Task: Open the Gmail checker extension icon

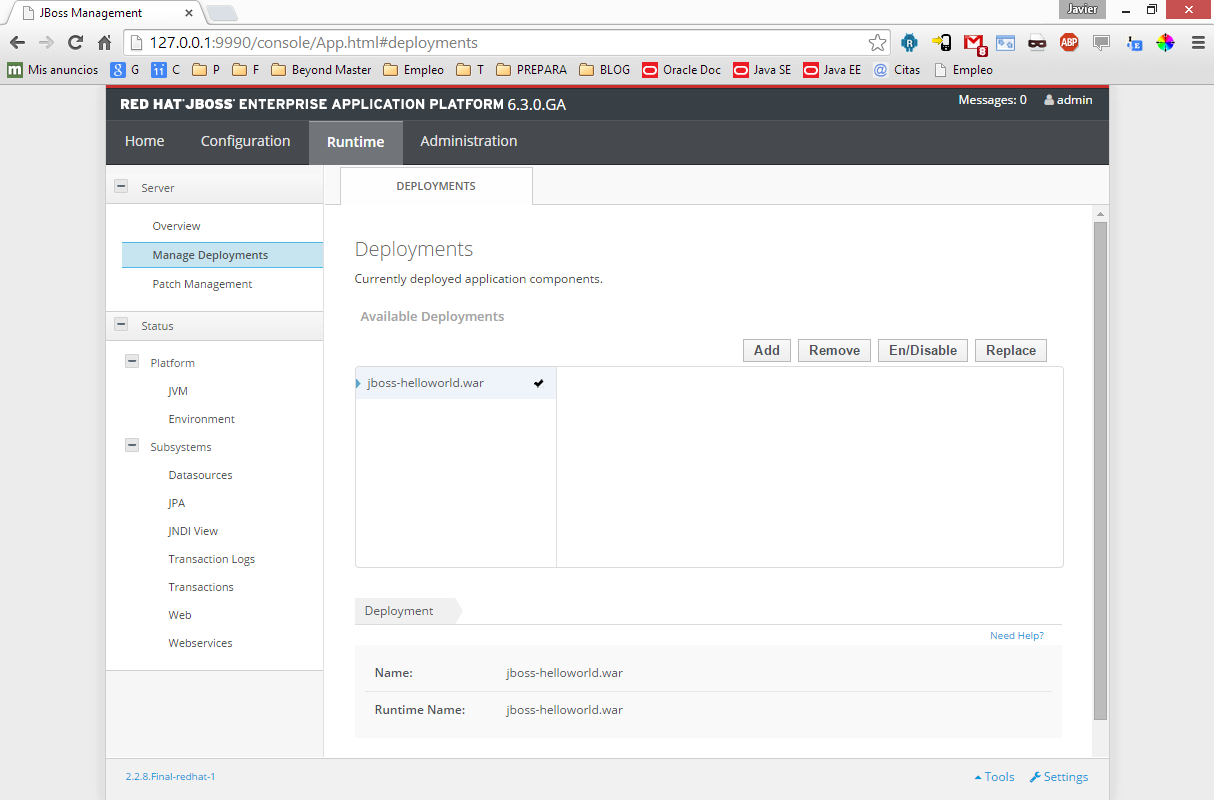Action: coord(975,43)
